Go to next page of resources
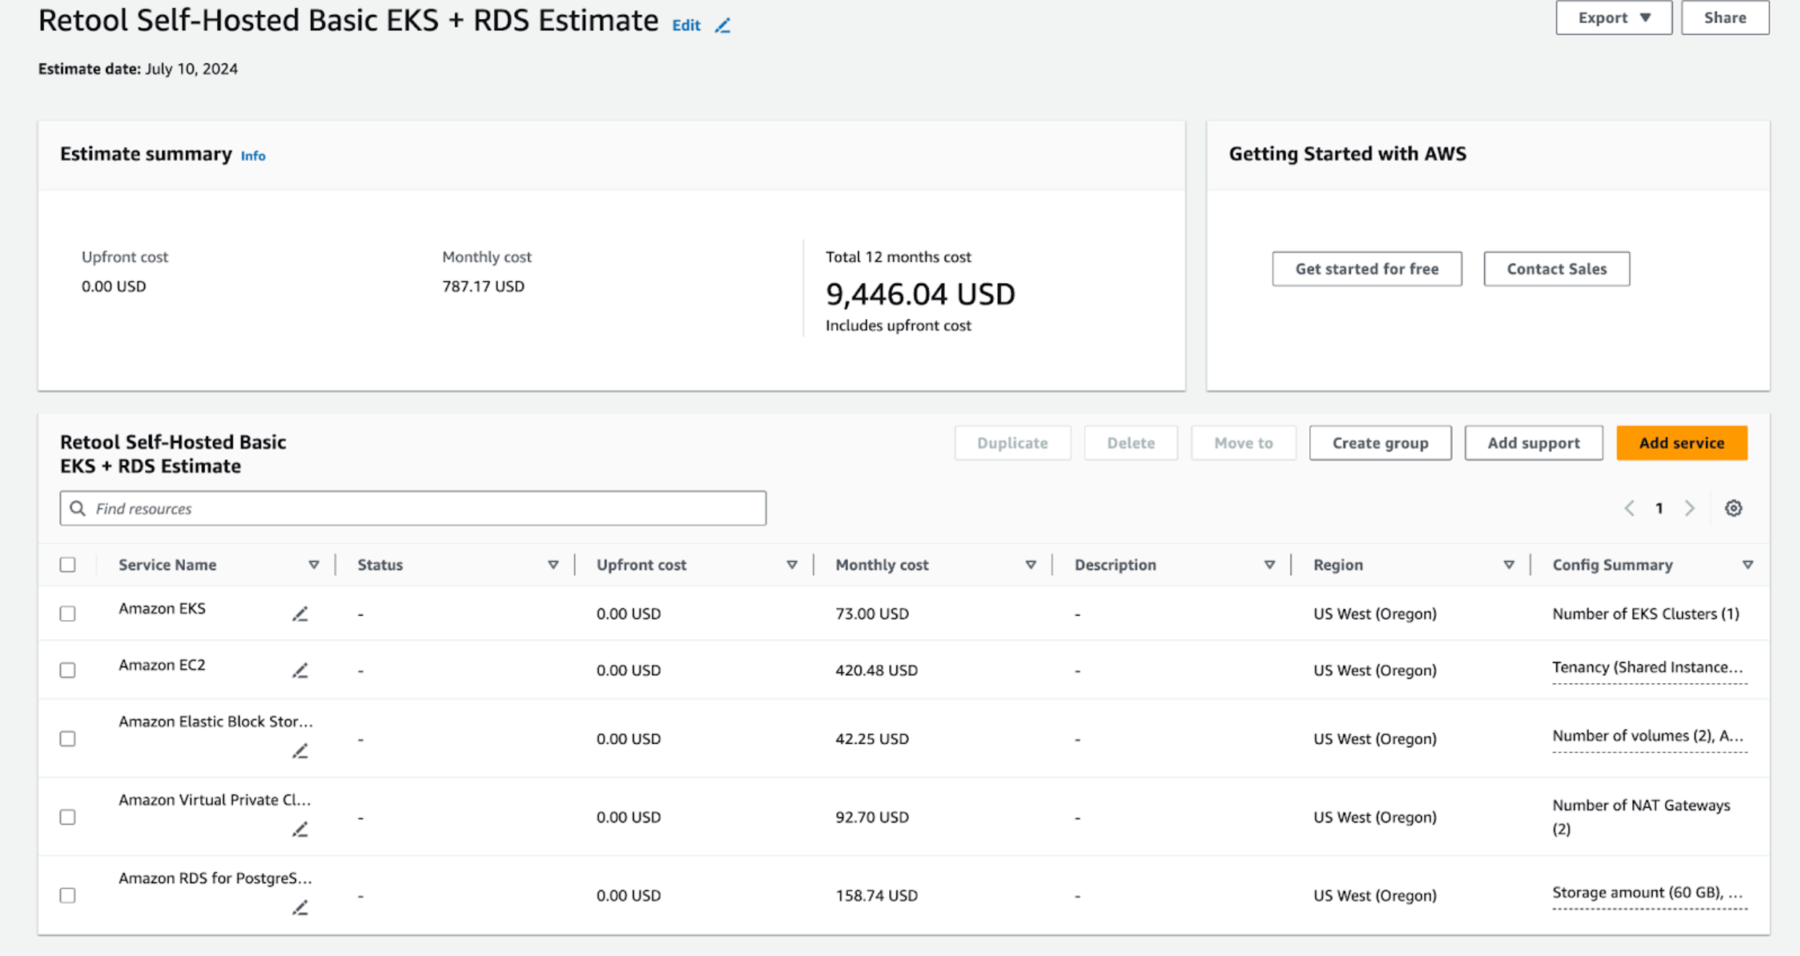This screenshot has height=956, width=1800. 1690,508
